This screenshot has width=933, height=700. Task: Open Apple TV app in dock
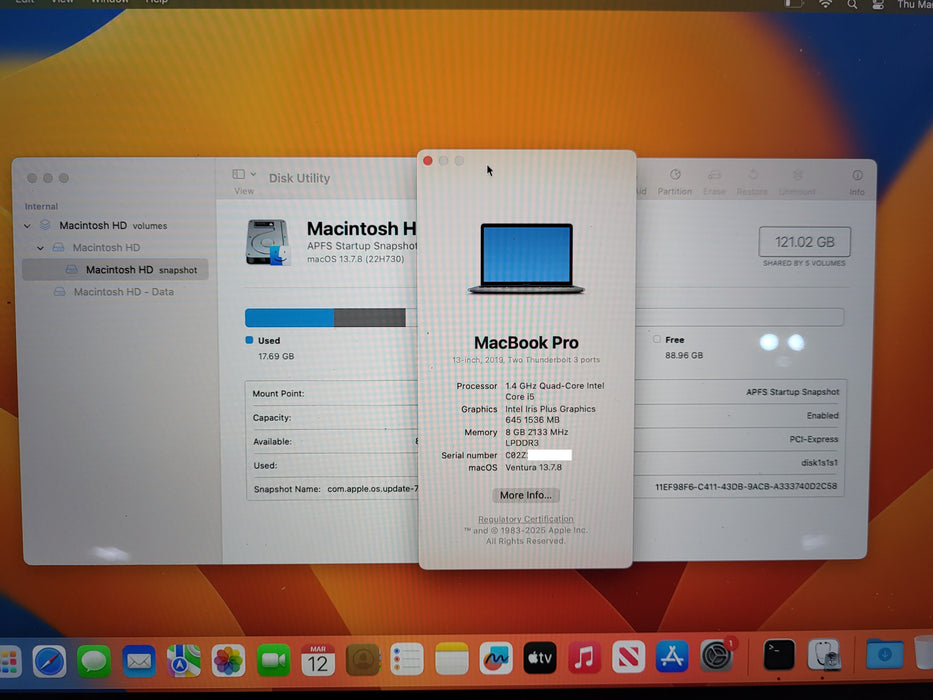pyautogui.click(x=540, y=657)
